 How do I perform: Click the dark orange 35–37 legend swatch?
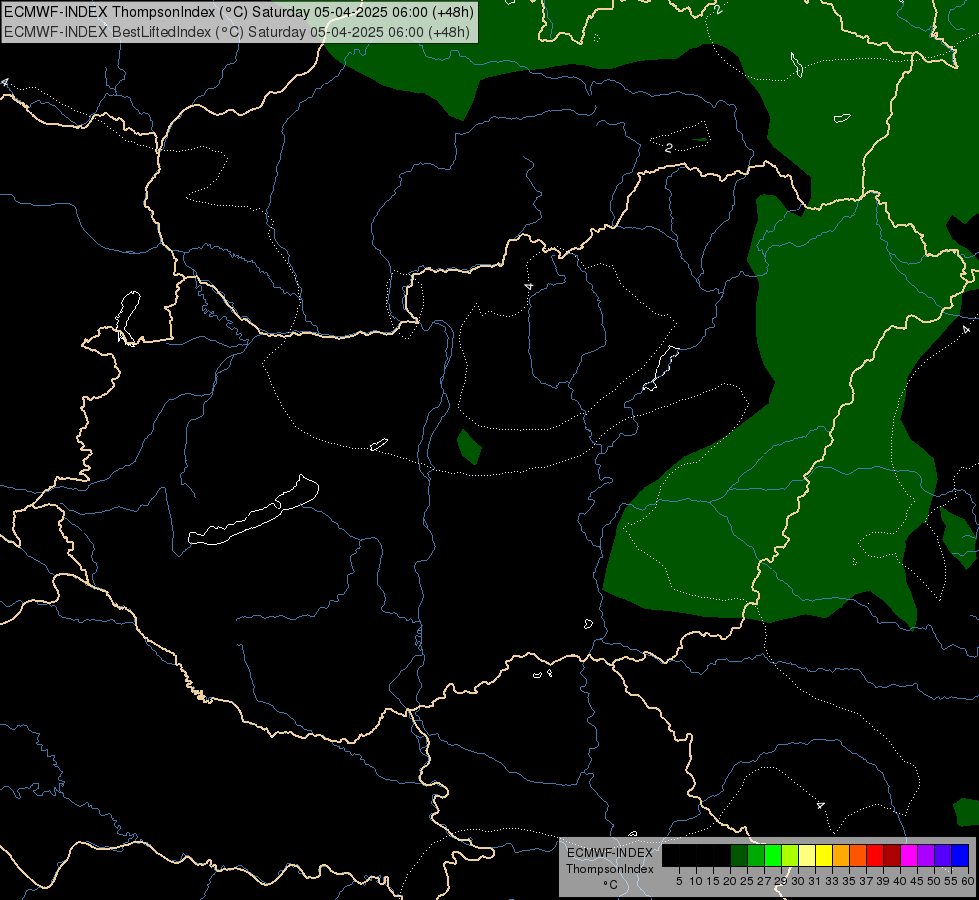858,855
